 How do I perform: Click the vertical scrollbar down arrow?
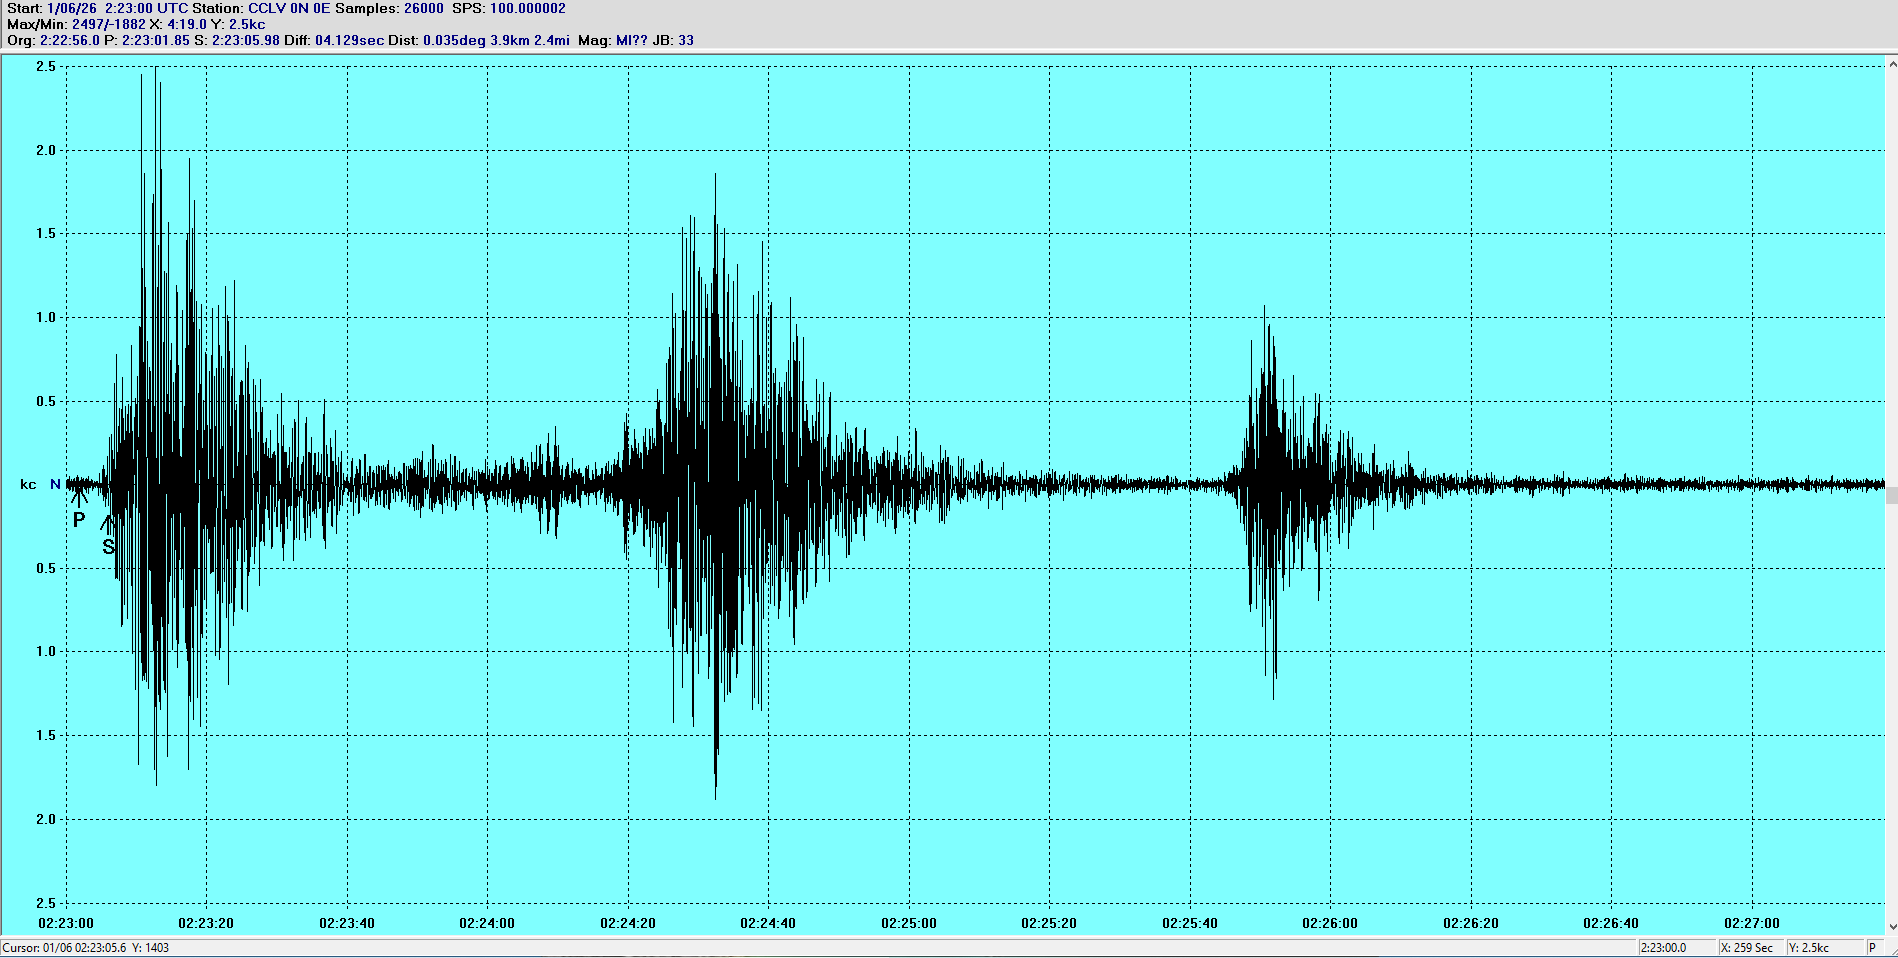pyautogui.click(x=1891, y=927)
